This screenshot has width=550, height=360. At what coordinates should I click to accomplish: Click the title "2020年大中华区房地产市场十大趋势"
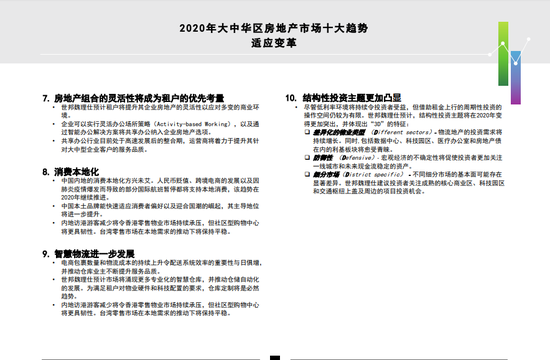(x=274, y=28)
